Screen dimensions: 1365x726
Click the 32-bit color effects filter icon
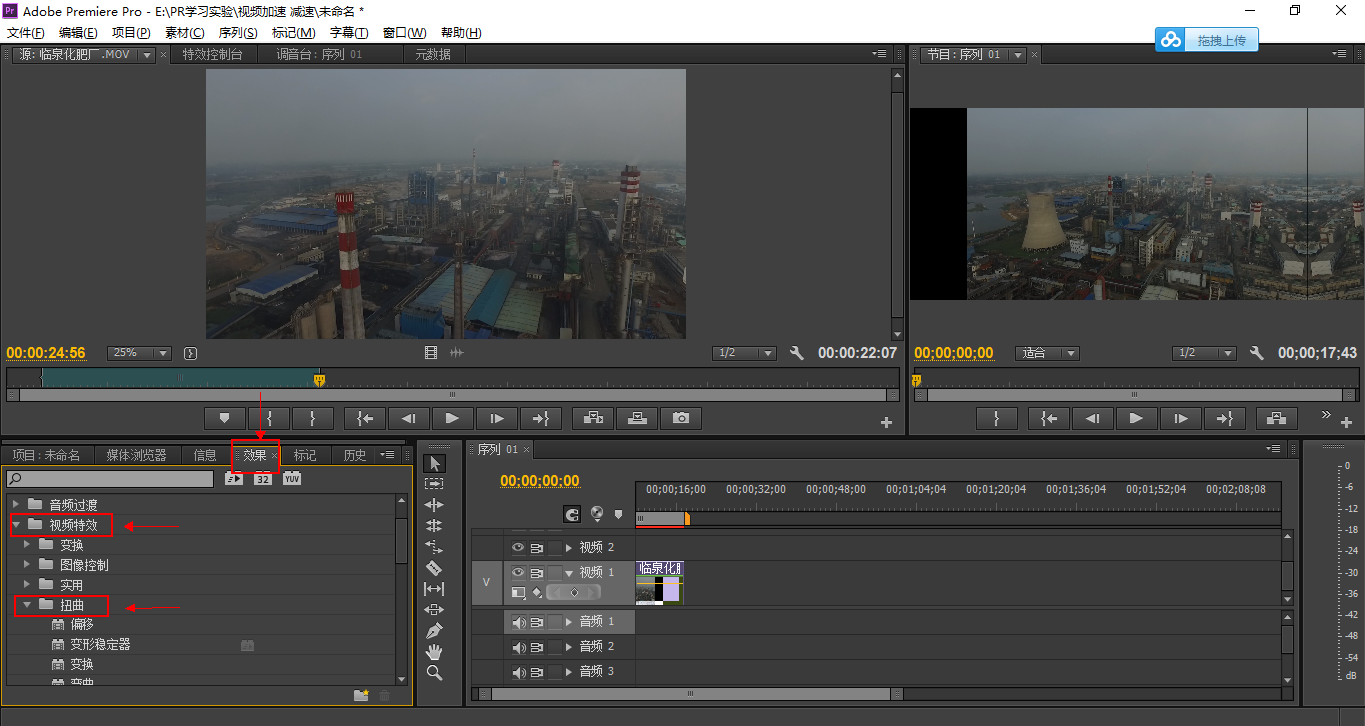tap(263, 479)
